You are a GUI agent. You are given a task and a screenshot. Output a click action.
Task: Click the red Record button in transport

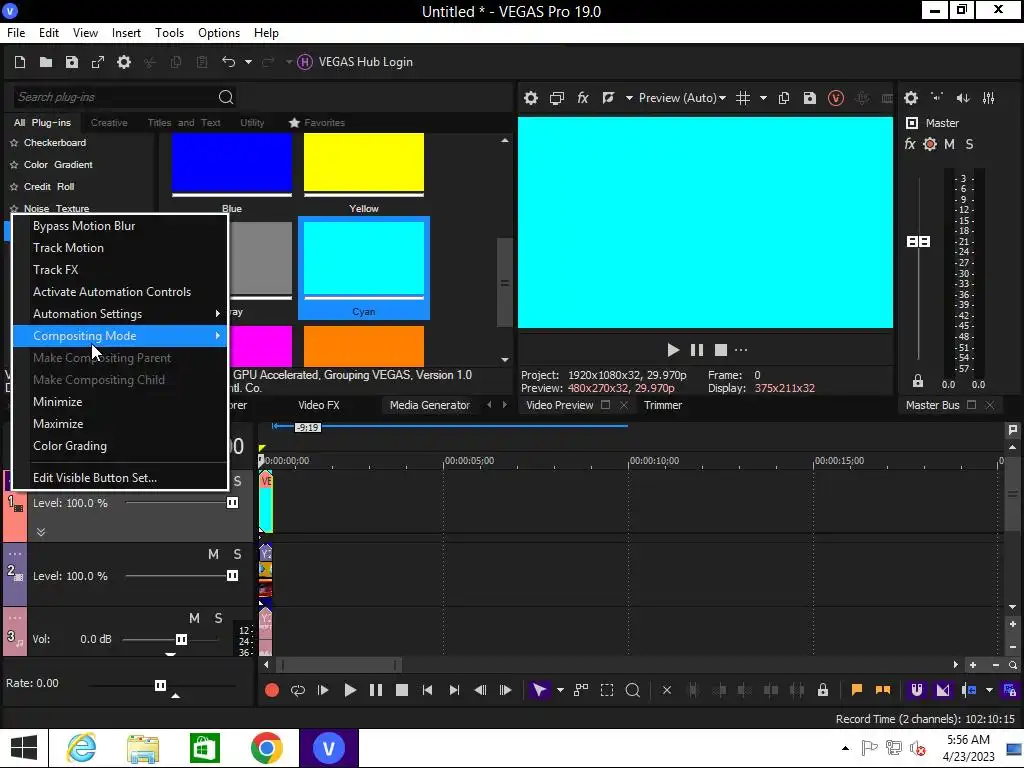tap(272, 690)
